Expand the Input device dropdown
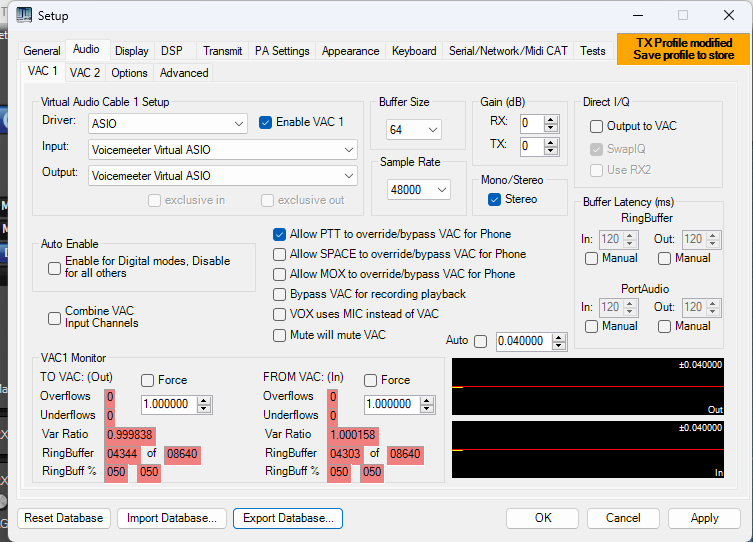 pos(347,150)
